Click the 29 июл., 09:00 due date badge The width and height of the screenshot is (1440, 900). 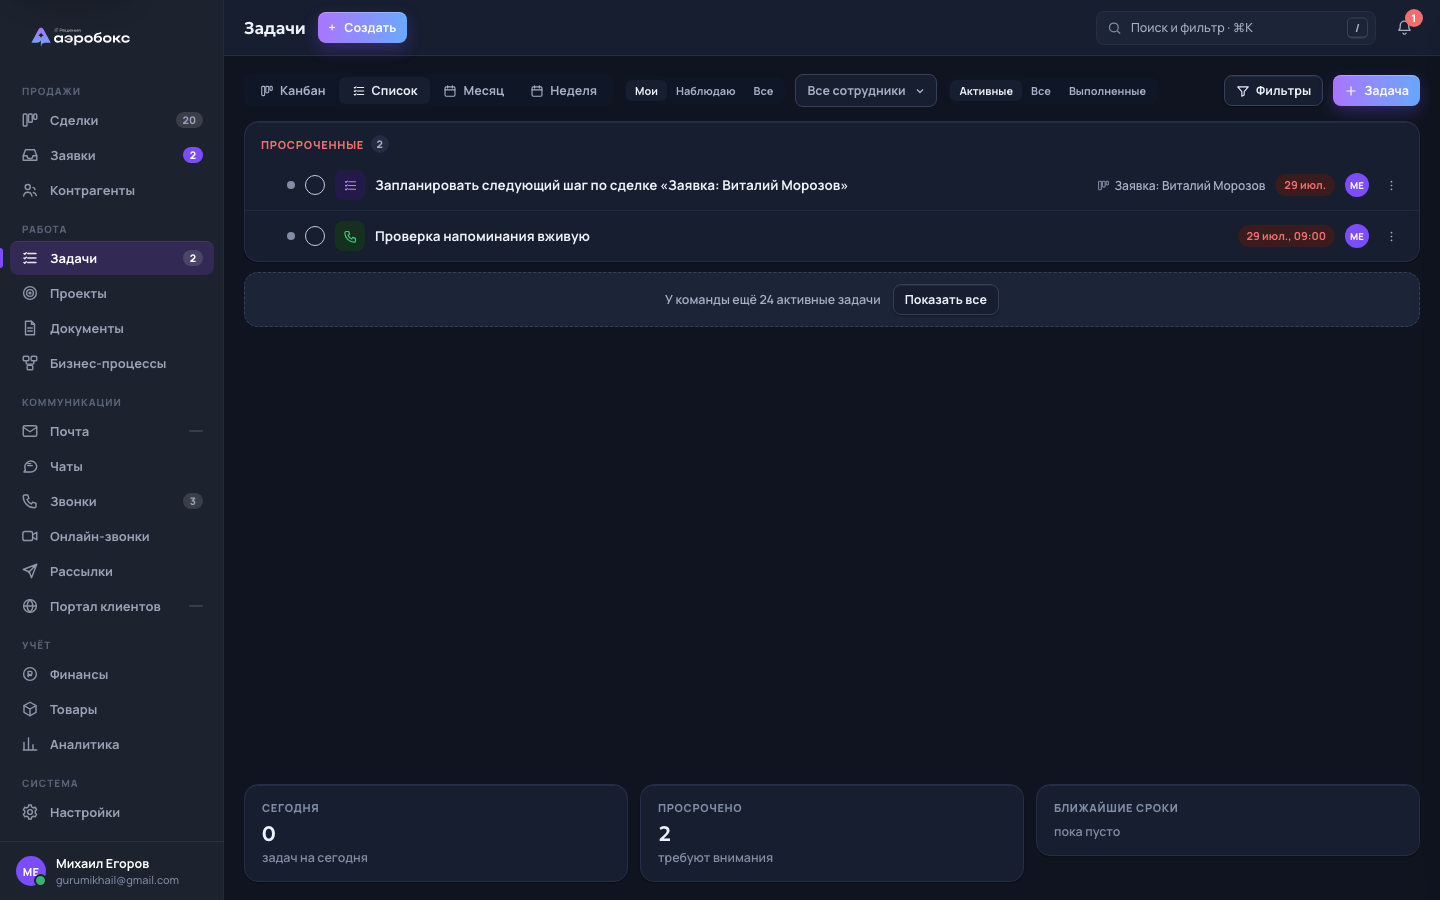[x=1286, y=236]
